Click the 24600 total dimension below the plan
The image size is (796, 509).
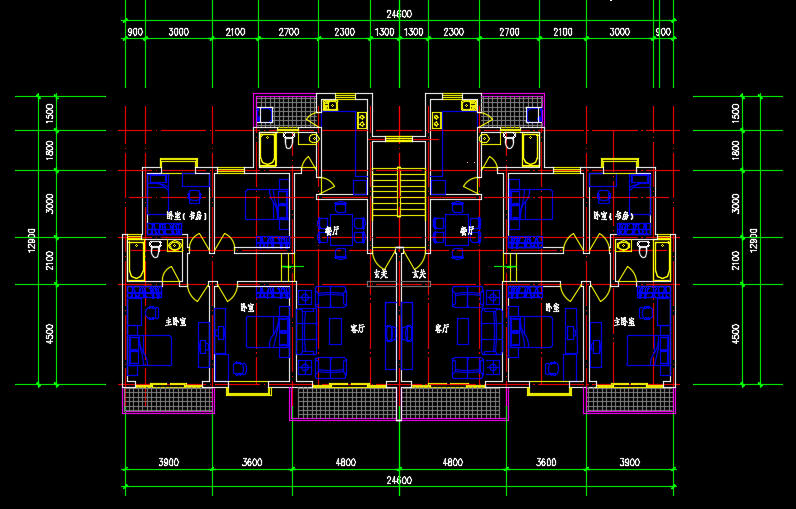399,480
